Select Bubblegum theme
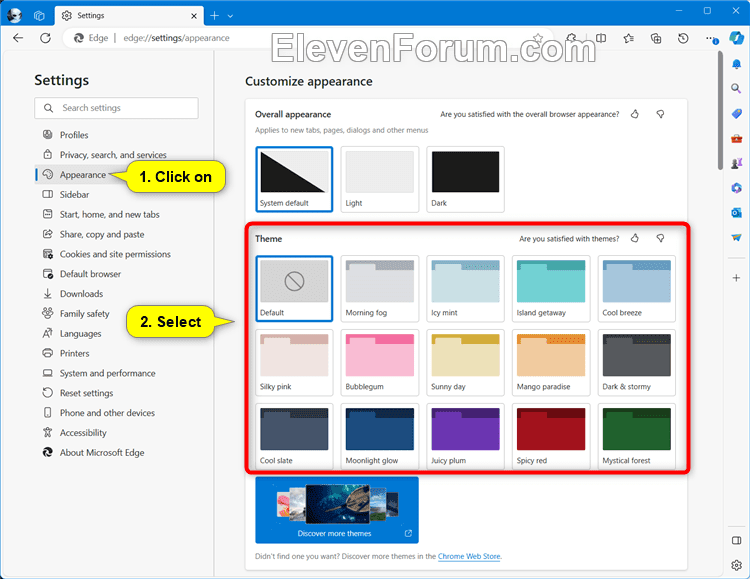The width and height of the screenshot is (750, 579). pos(380,362)
